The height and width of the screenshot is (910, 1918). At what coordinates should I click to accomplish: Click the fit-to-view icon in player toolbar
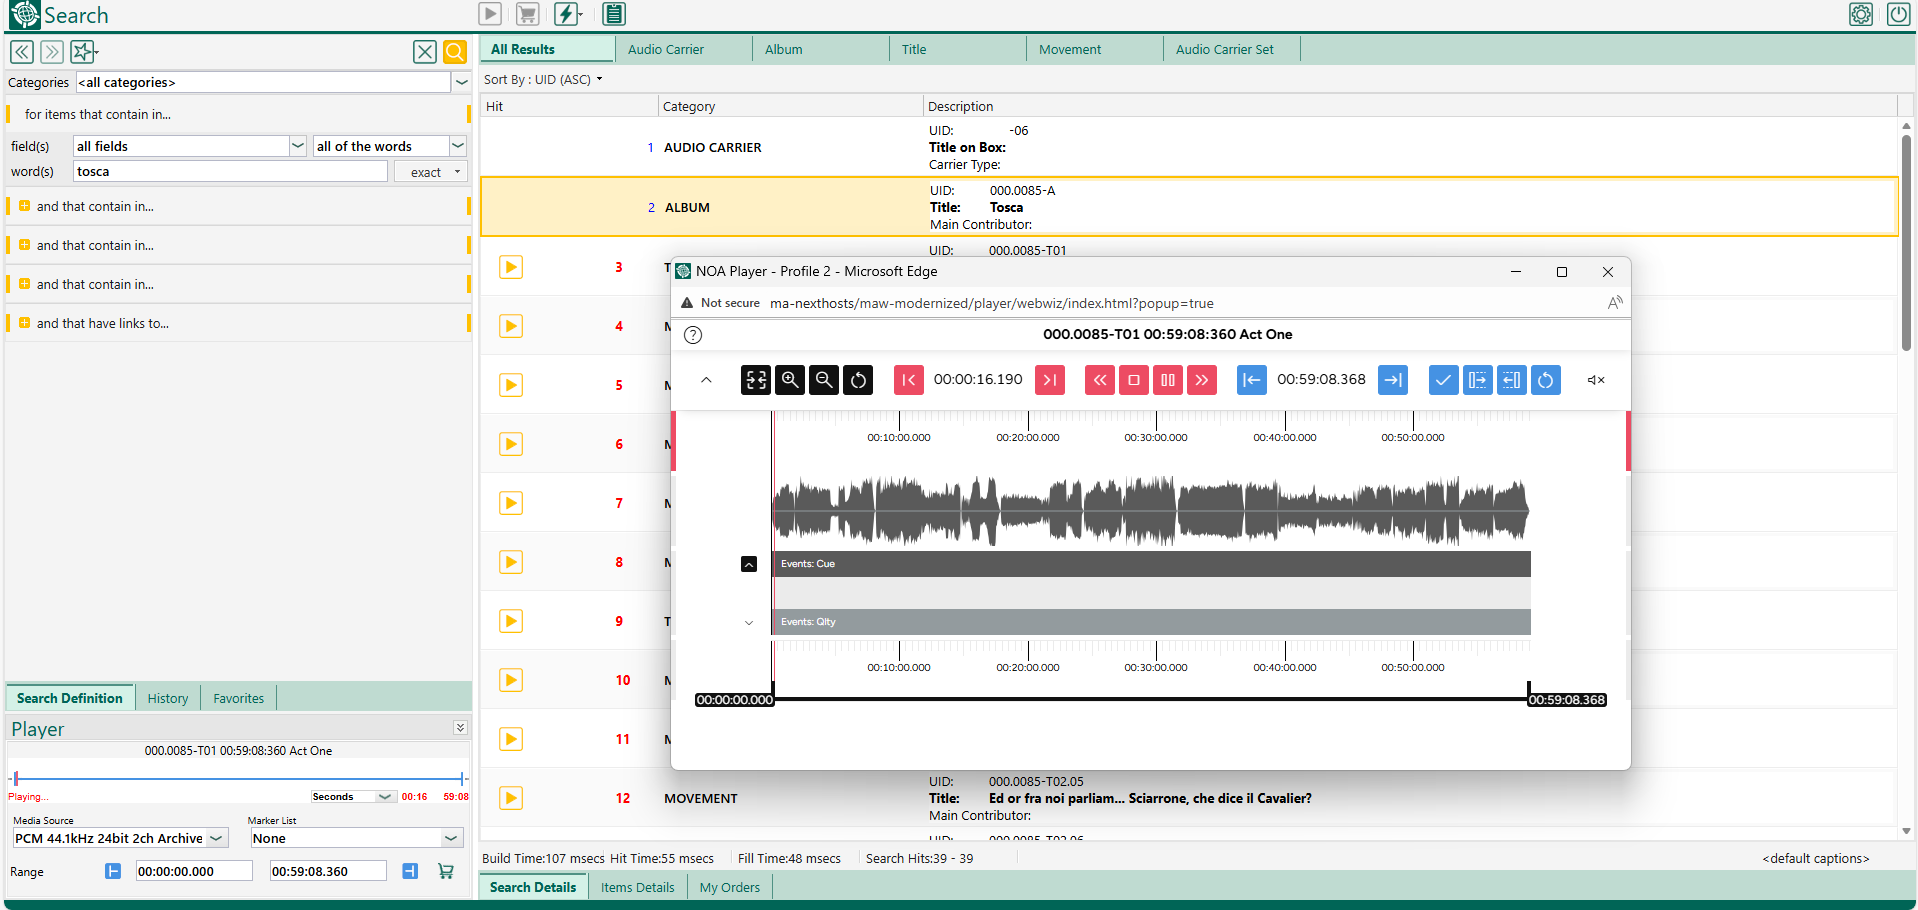(x=756, y=380)
